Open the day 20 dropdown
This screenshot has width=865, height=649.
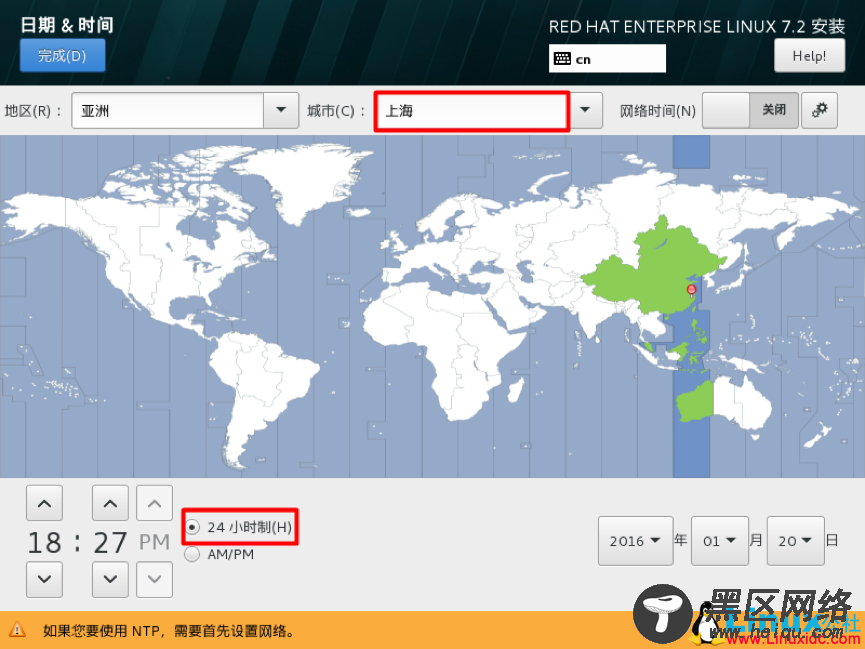[795, 541]
